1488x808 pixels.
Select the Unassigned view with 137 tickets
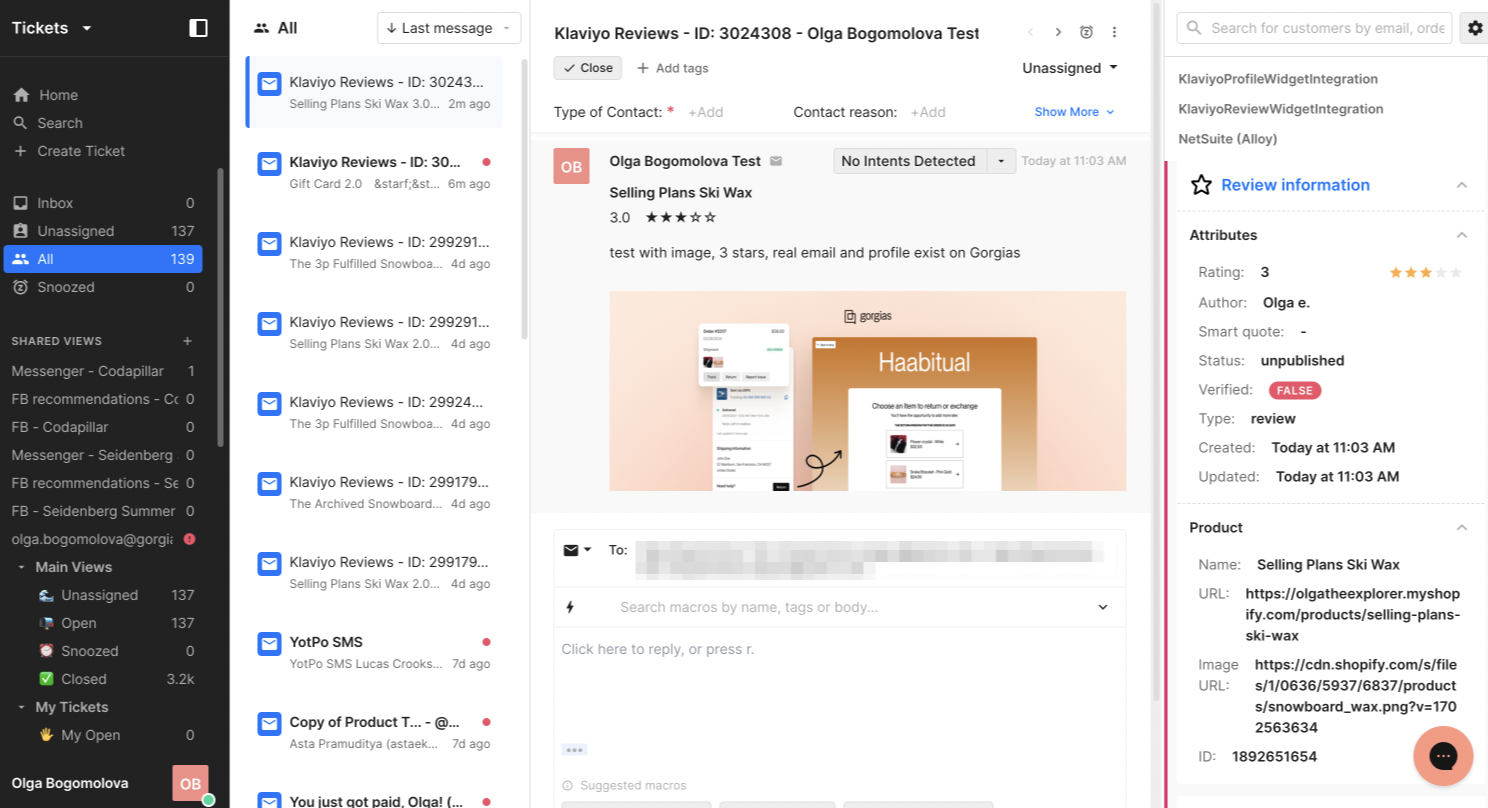103,231
